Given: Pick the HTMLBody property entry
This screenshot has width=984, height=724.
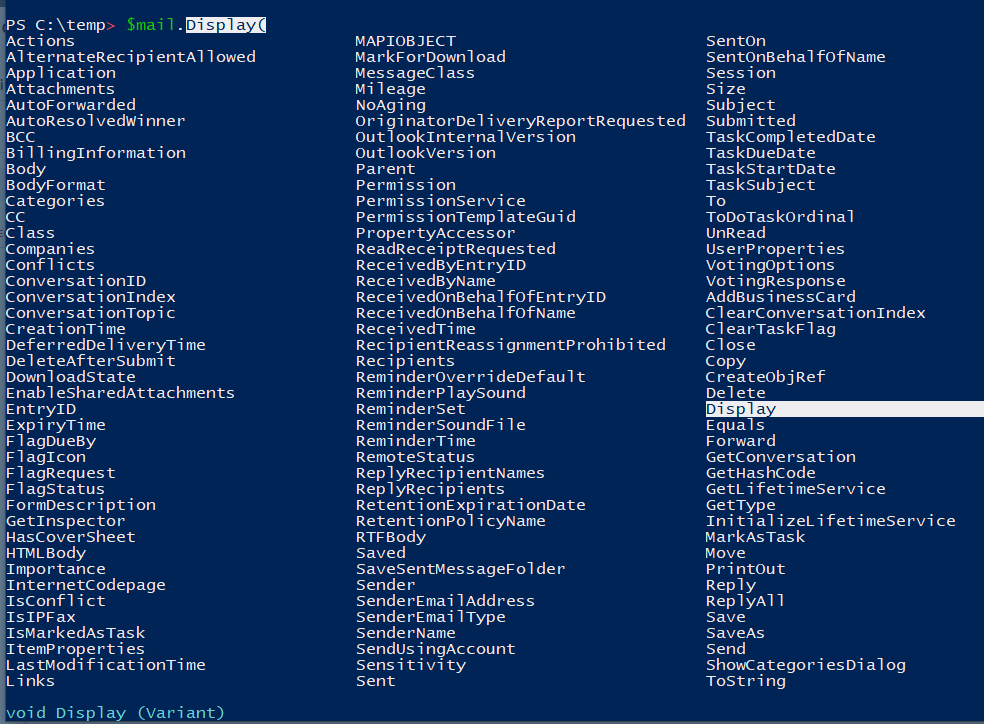Looking at the screenshot, I should tap(46, 553).
